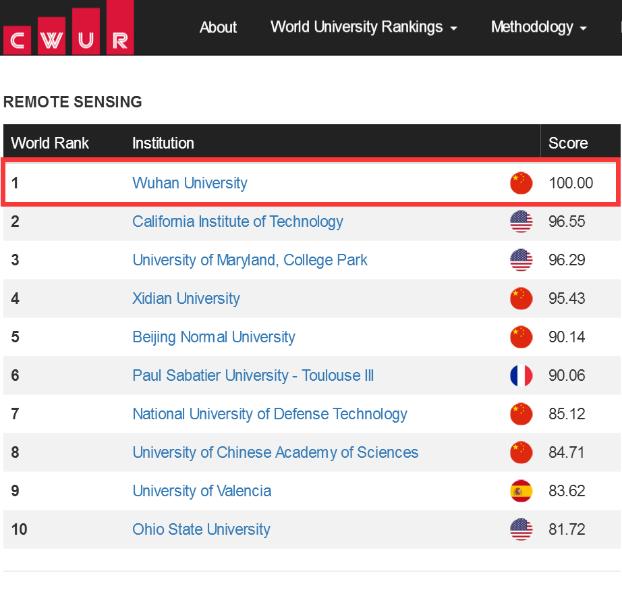Visit California Institute of Technology link
This screenshot has height=609, width=622.
(237, 222)
